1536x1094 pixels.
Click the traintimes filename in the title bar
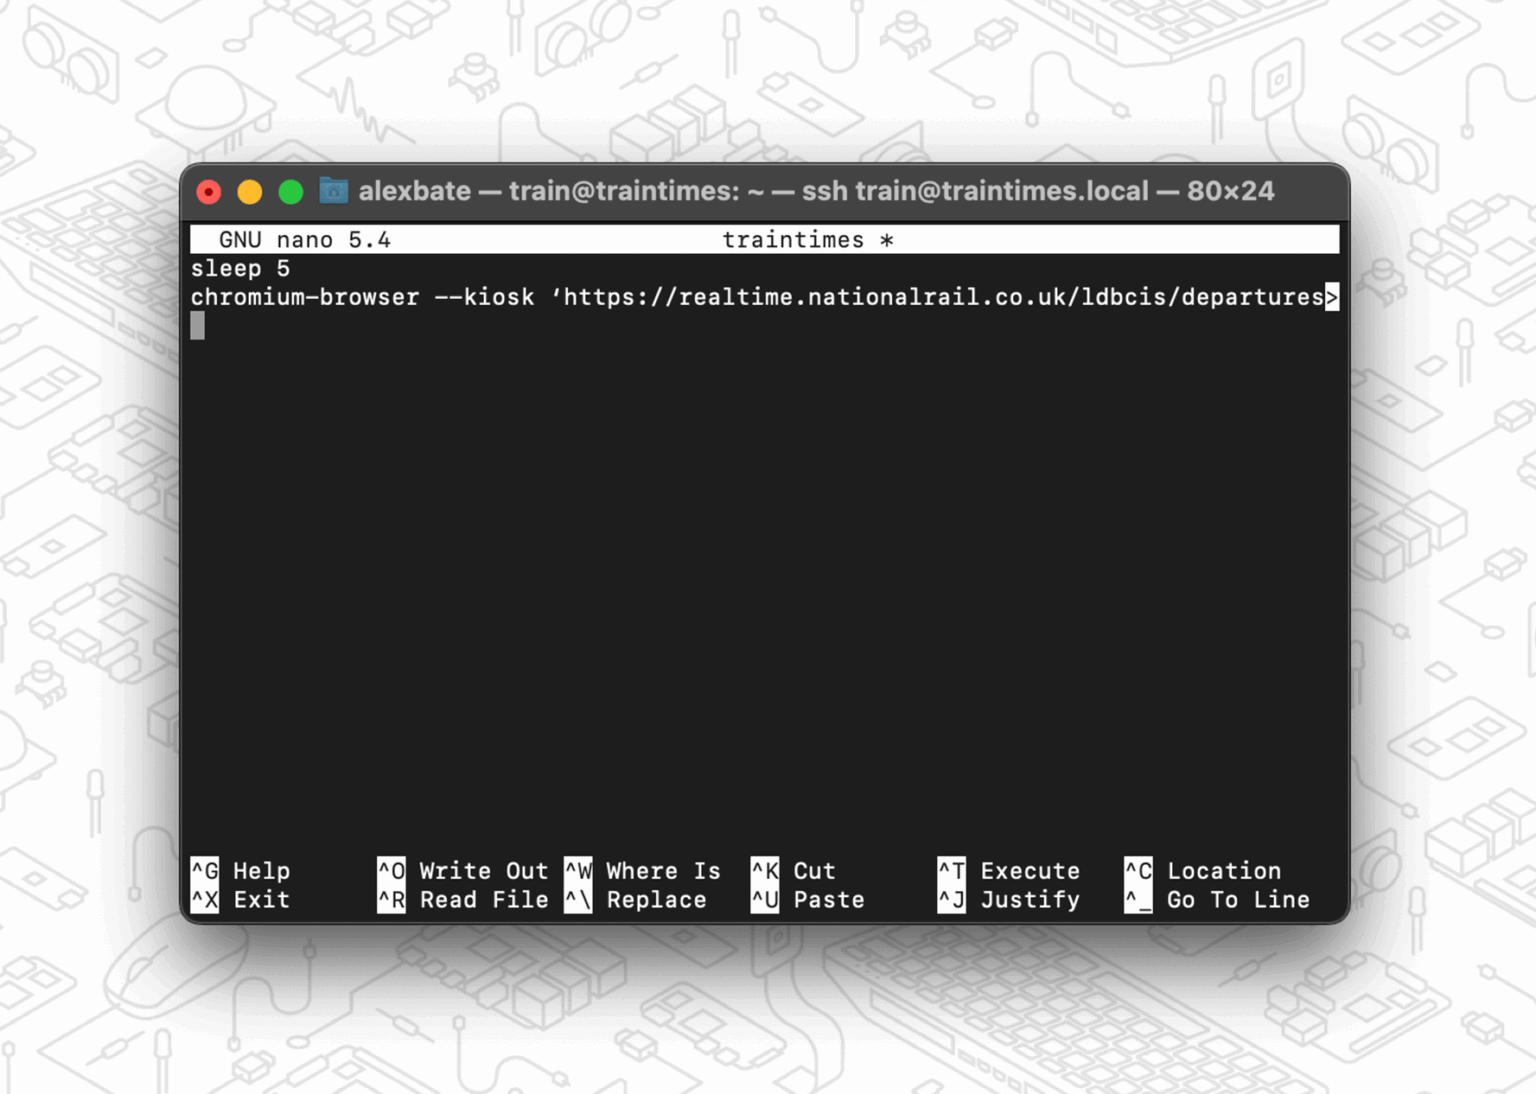795,239
